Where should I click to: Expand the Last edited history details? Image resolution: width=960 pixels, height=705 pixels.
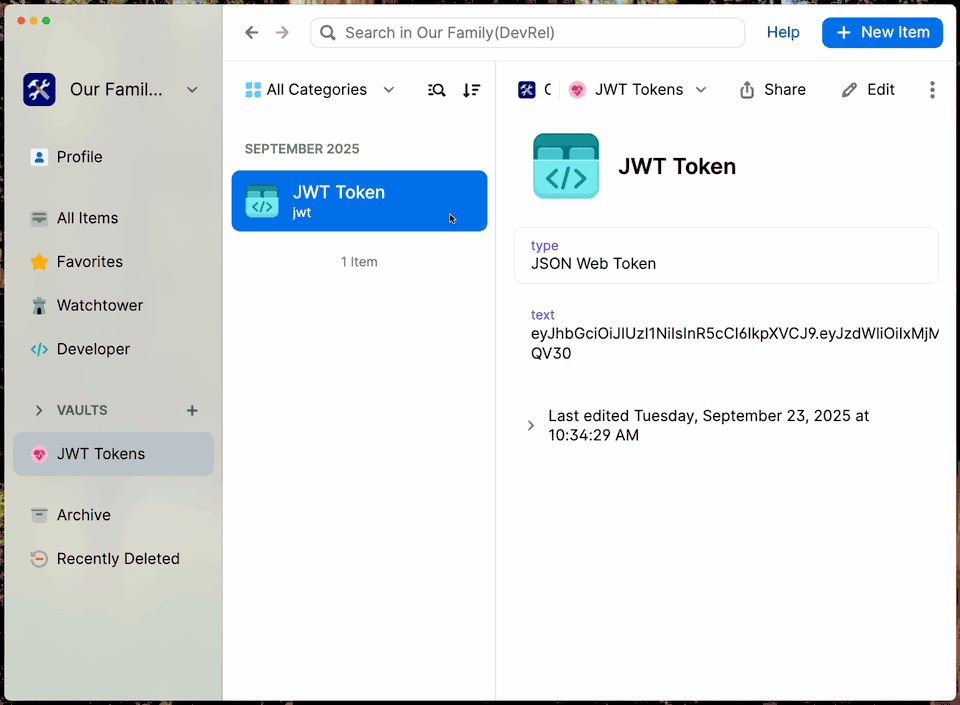click(x=531, y=425)
